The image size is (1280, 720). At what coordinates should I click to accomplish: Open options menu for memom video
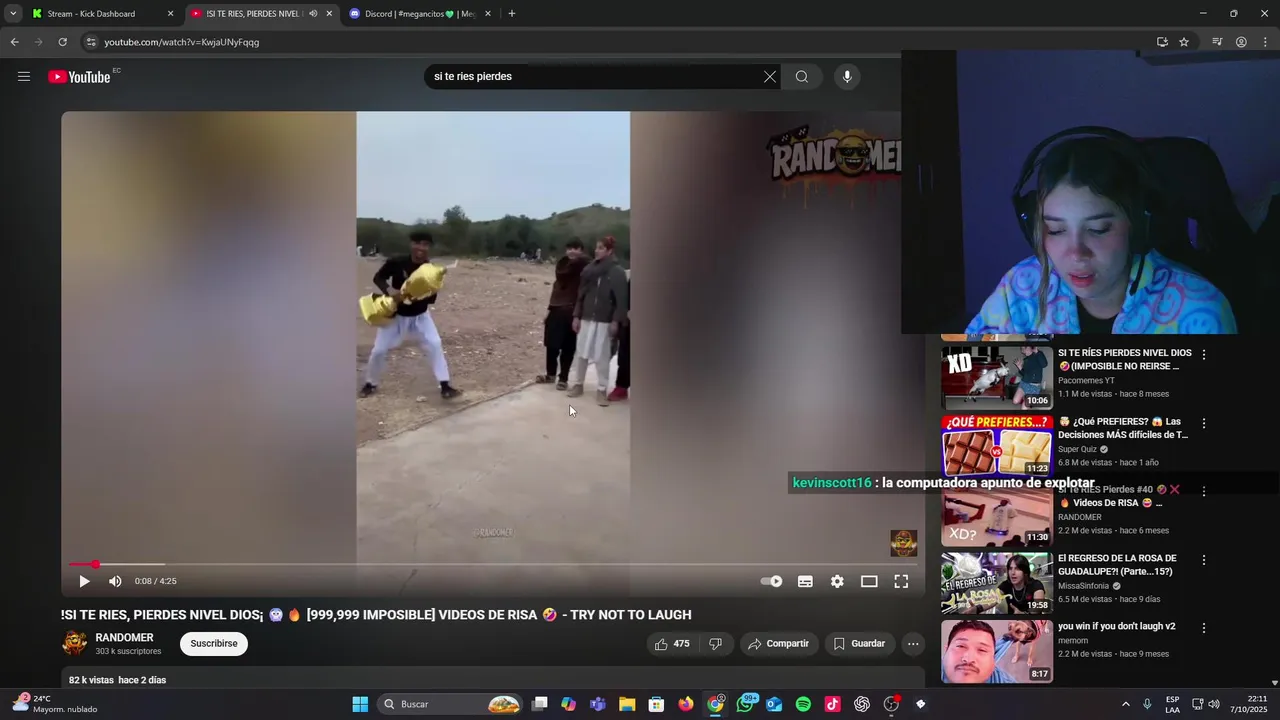tap(1204, 628)
